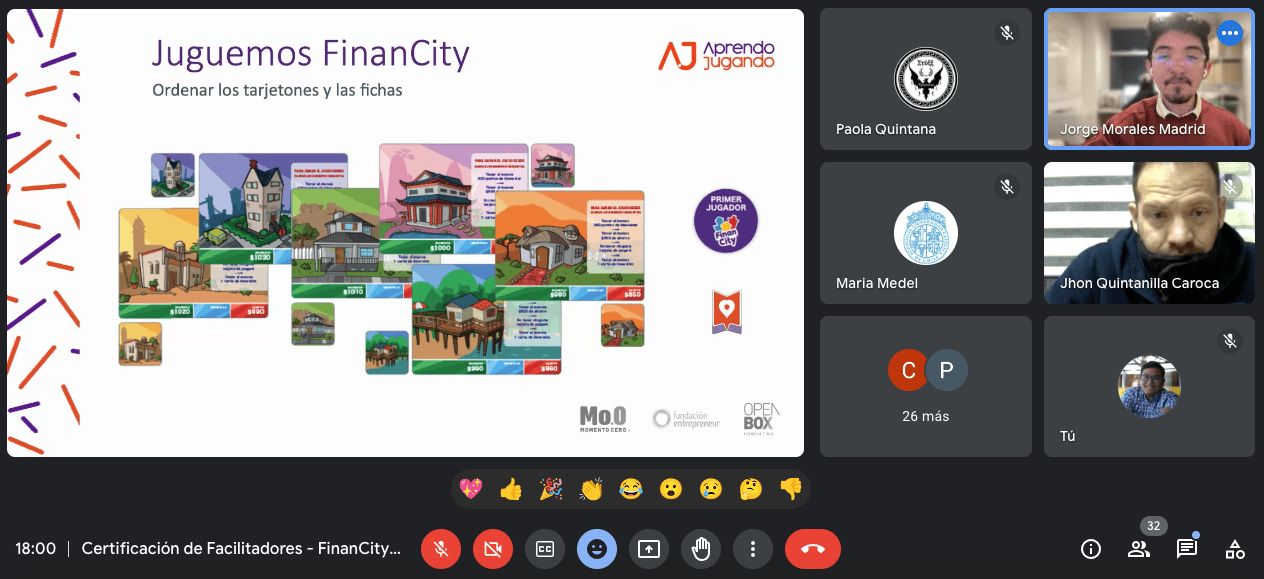Click the slide heading Juguemos FinanCity
Screen dimensions: 1264x579
[x=310, y=53]
